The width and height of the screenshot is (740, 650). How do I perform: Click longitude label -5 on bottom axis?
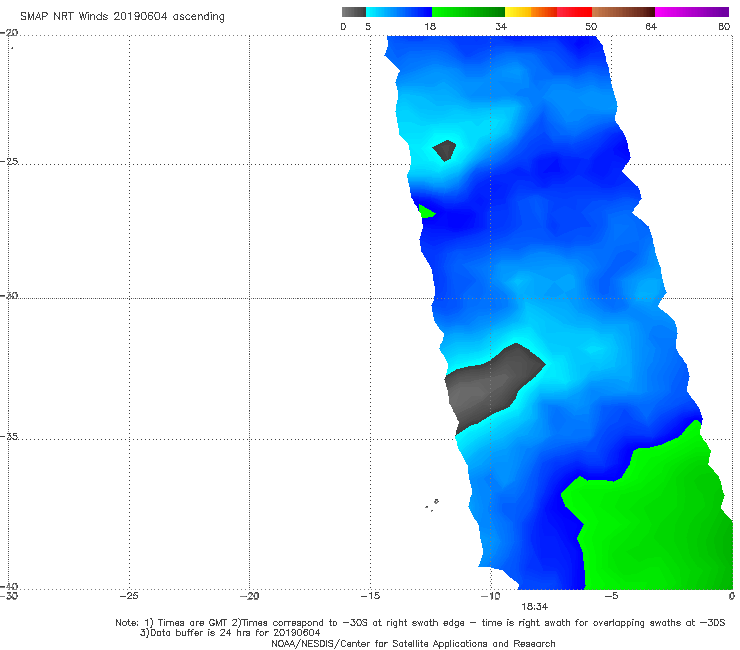pos(611,596)
